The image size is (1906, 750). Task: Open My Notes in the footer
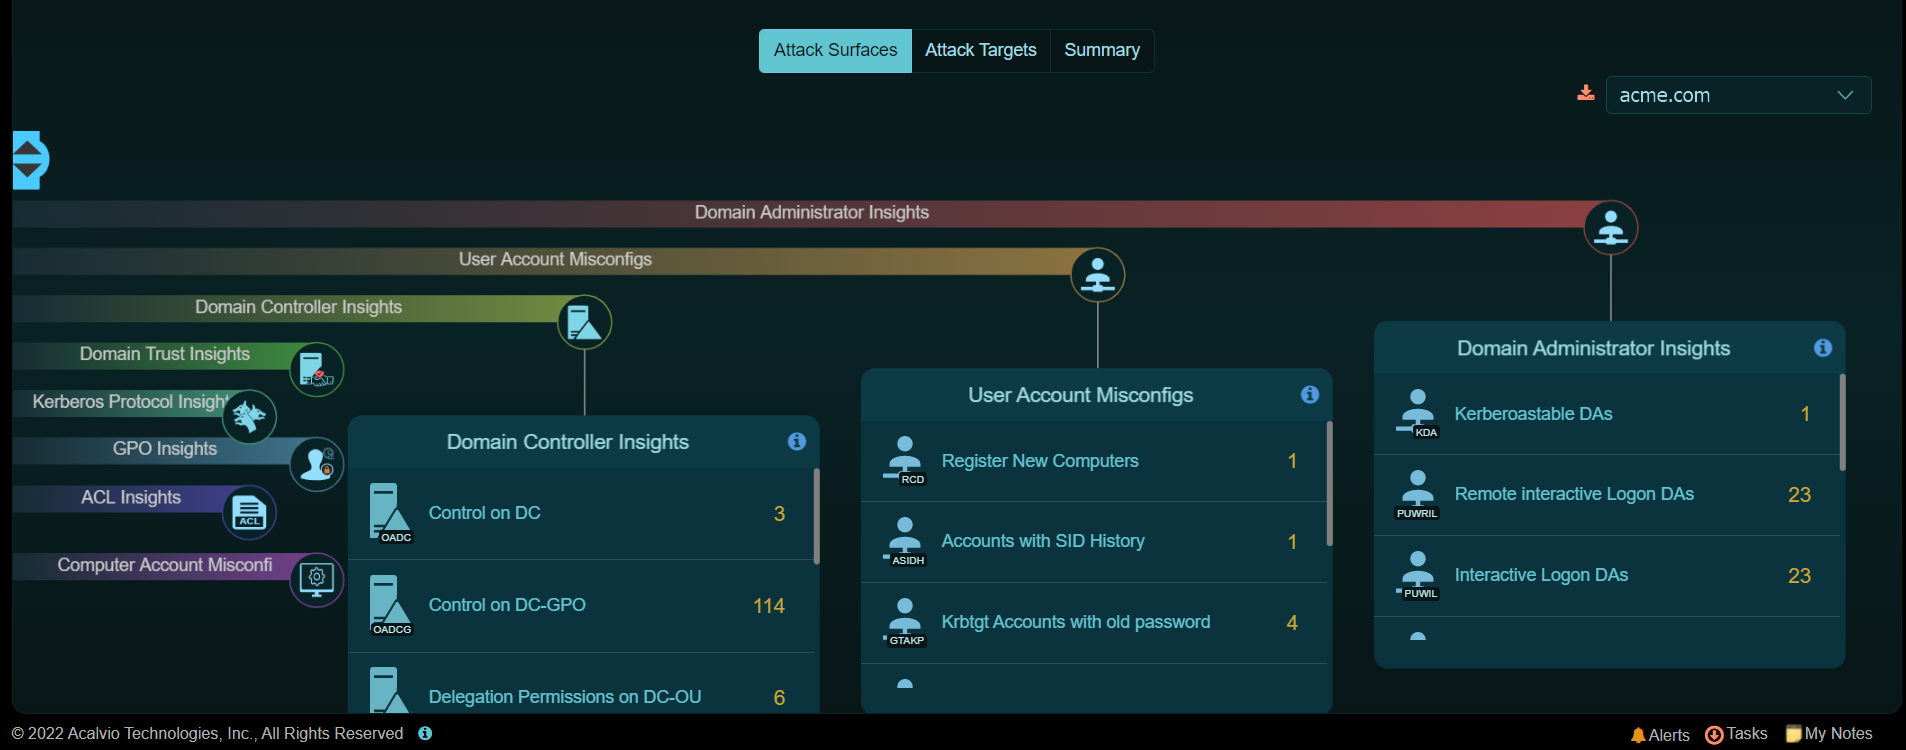click(1829, 734)
